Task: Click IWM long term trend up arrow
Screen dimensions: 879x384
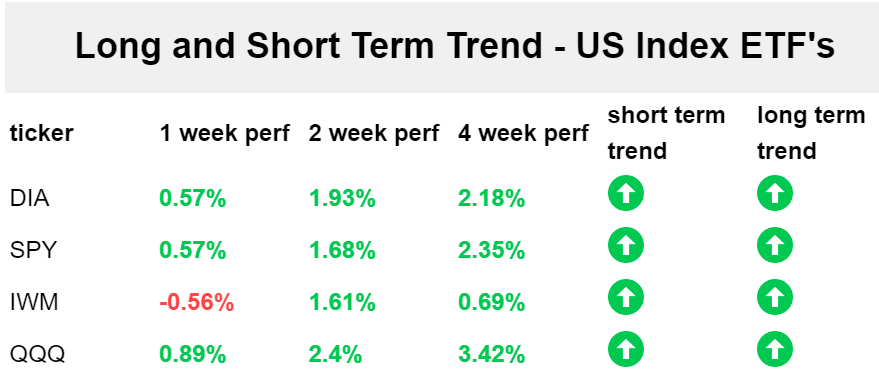Action: click(x=775, y=297)
